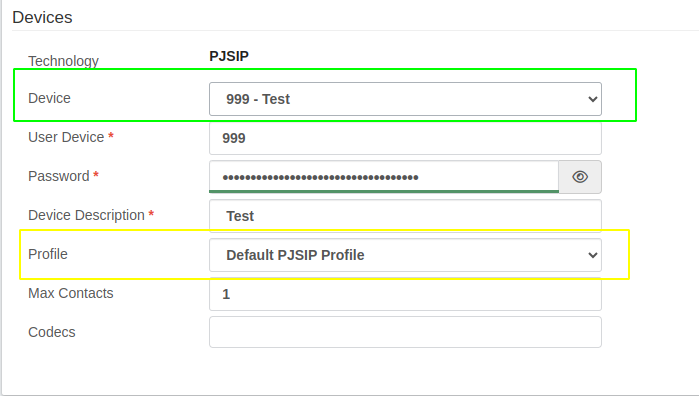Click the Max Contacts input field
The height and width of the screenshot is (396, 699).
click(405, 294)
